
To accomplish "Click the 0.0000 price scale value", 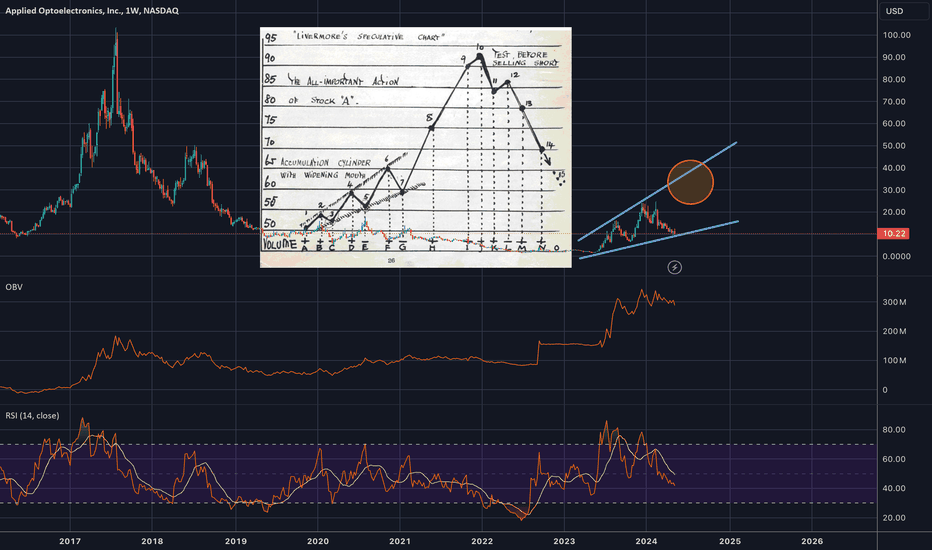I will pos(896,256).
